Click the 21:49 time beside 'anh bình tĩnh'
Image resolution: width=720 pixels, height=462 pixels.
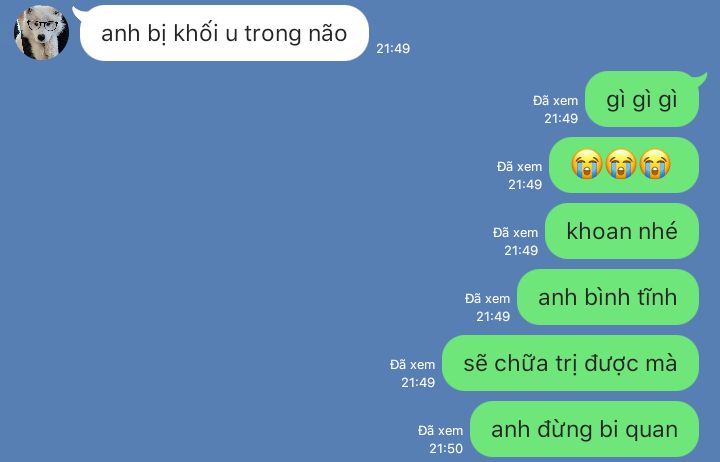(x=493, y=316)
